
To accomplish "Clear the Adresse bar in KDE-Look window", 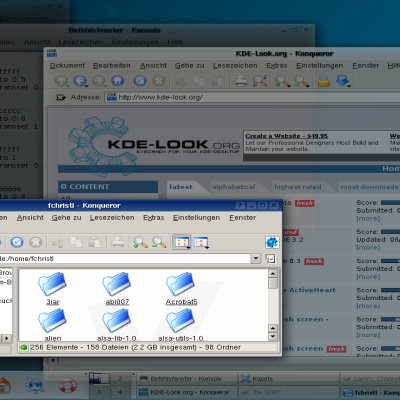I will coord(61,97).
